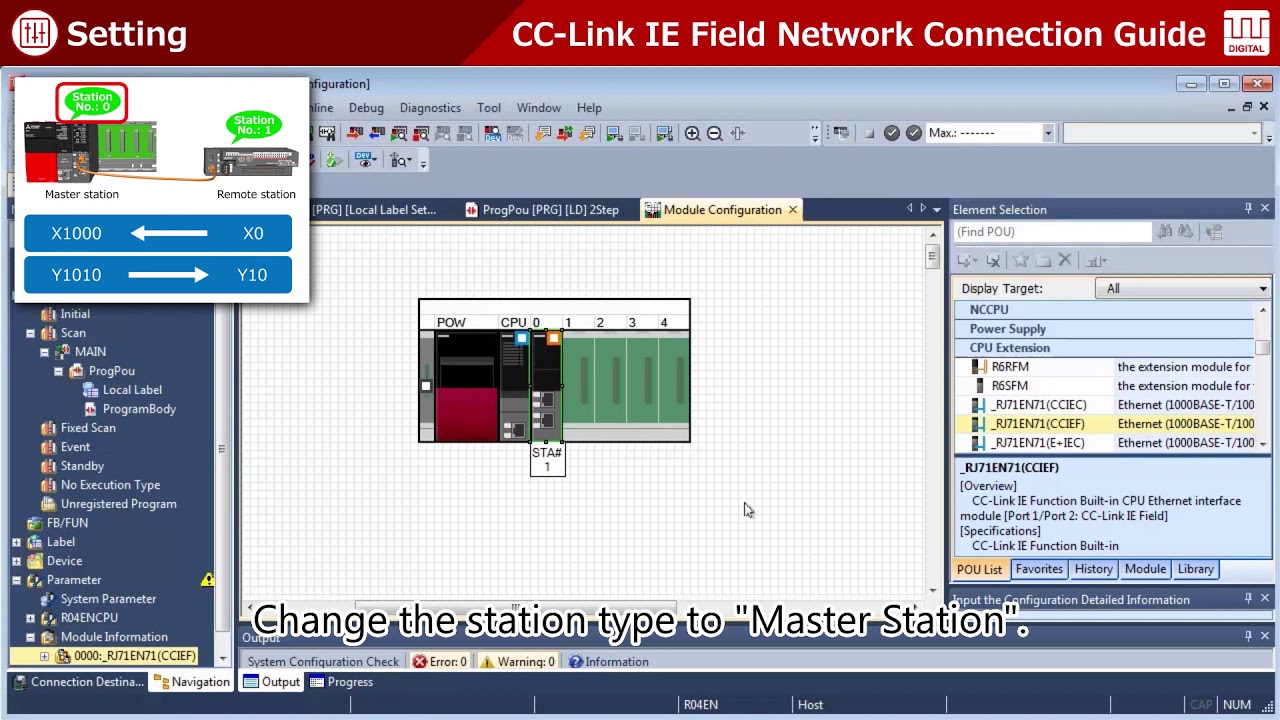The image size is (1280, 720).
Task: Expand the 0000:_RJ71EN71(CCIEF) node
Action: point(44,656)
